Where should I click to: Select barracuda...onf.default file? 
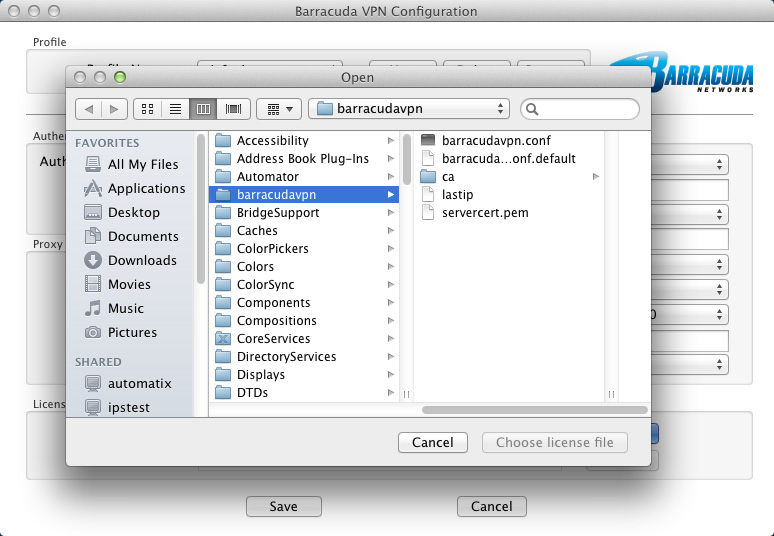point(509,158)
